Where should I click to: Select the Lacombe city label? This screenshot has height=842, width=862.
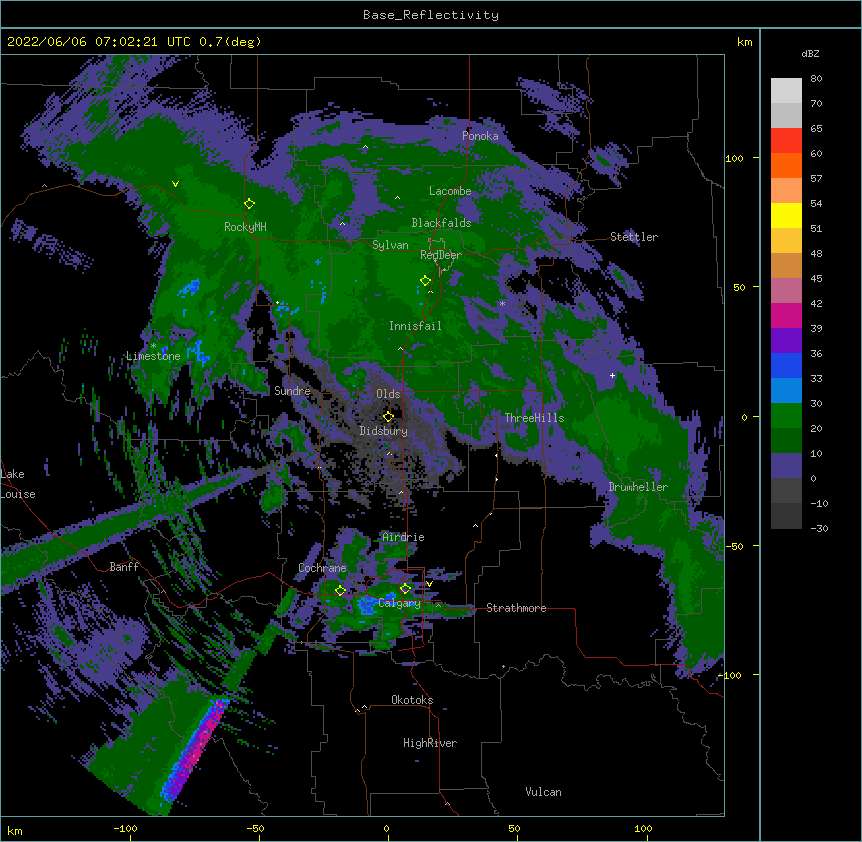click(450, 191)
